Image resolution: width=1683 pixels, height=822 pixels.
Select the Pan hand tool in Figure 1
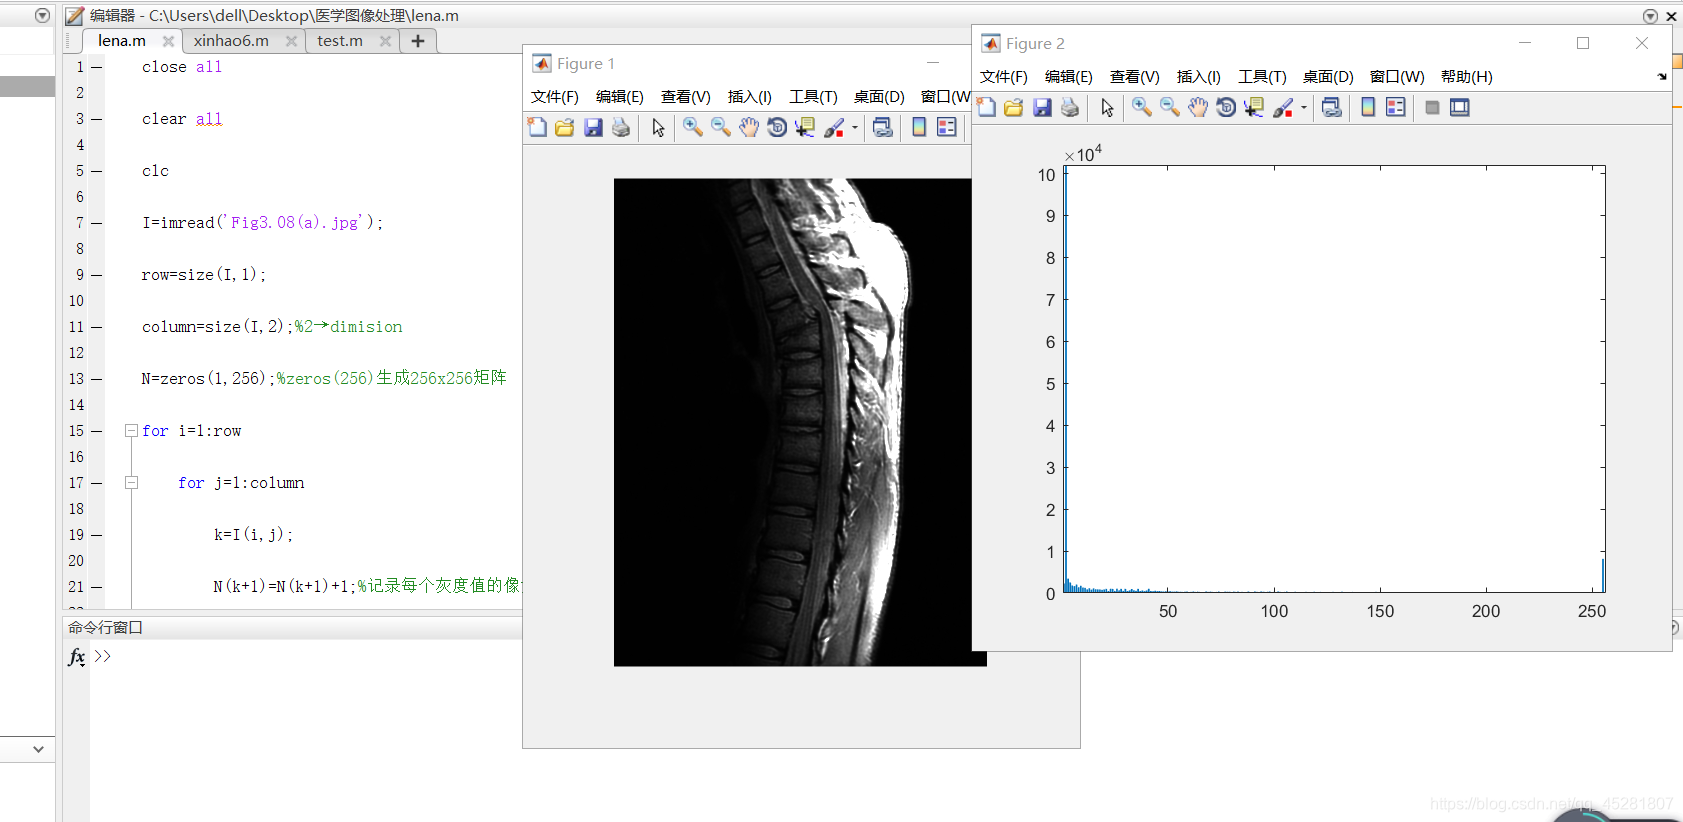point(749,127)
